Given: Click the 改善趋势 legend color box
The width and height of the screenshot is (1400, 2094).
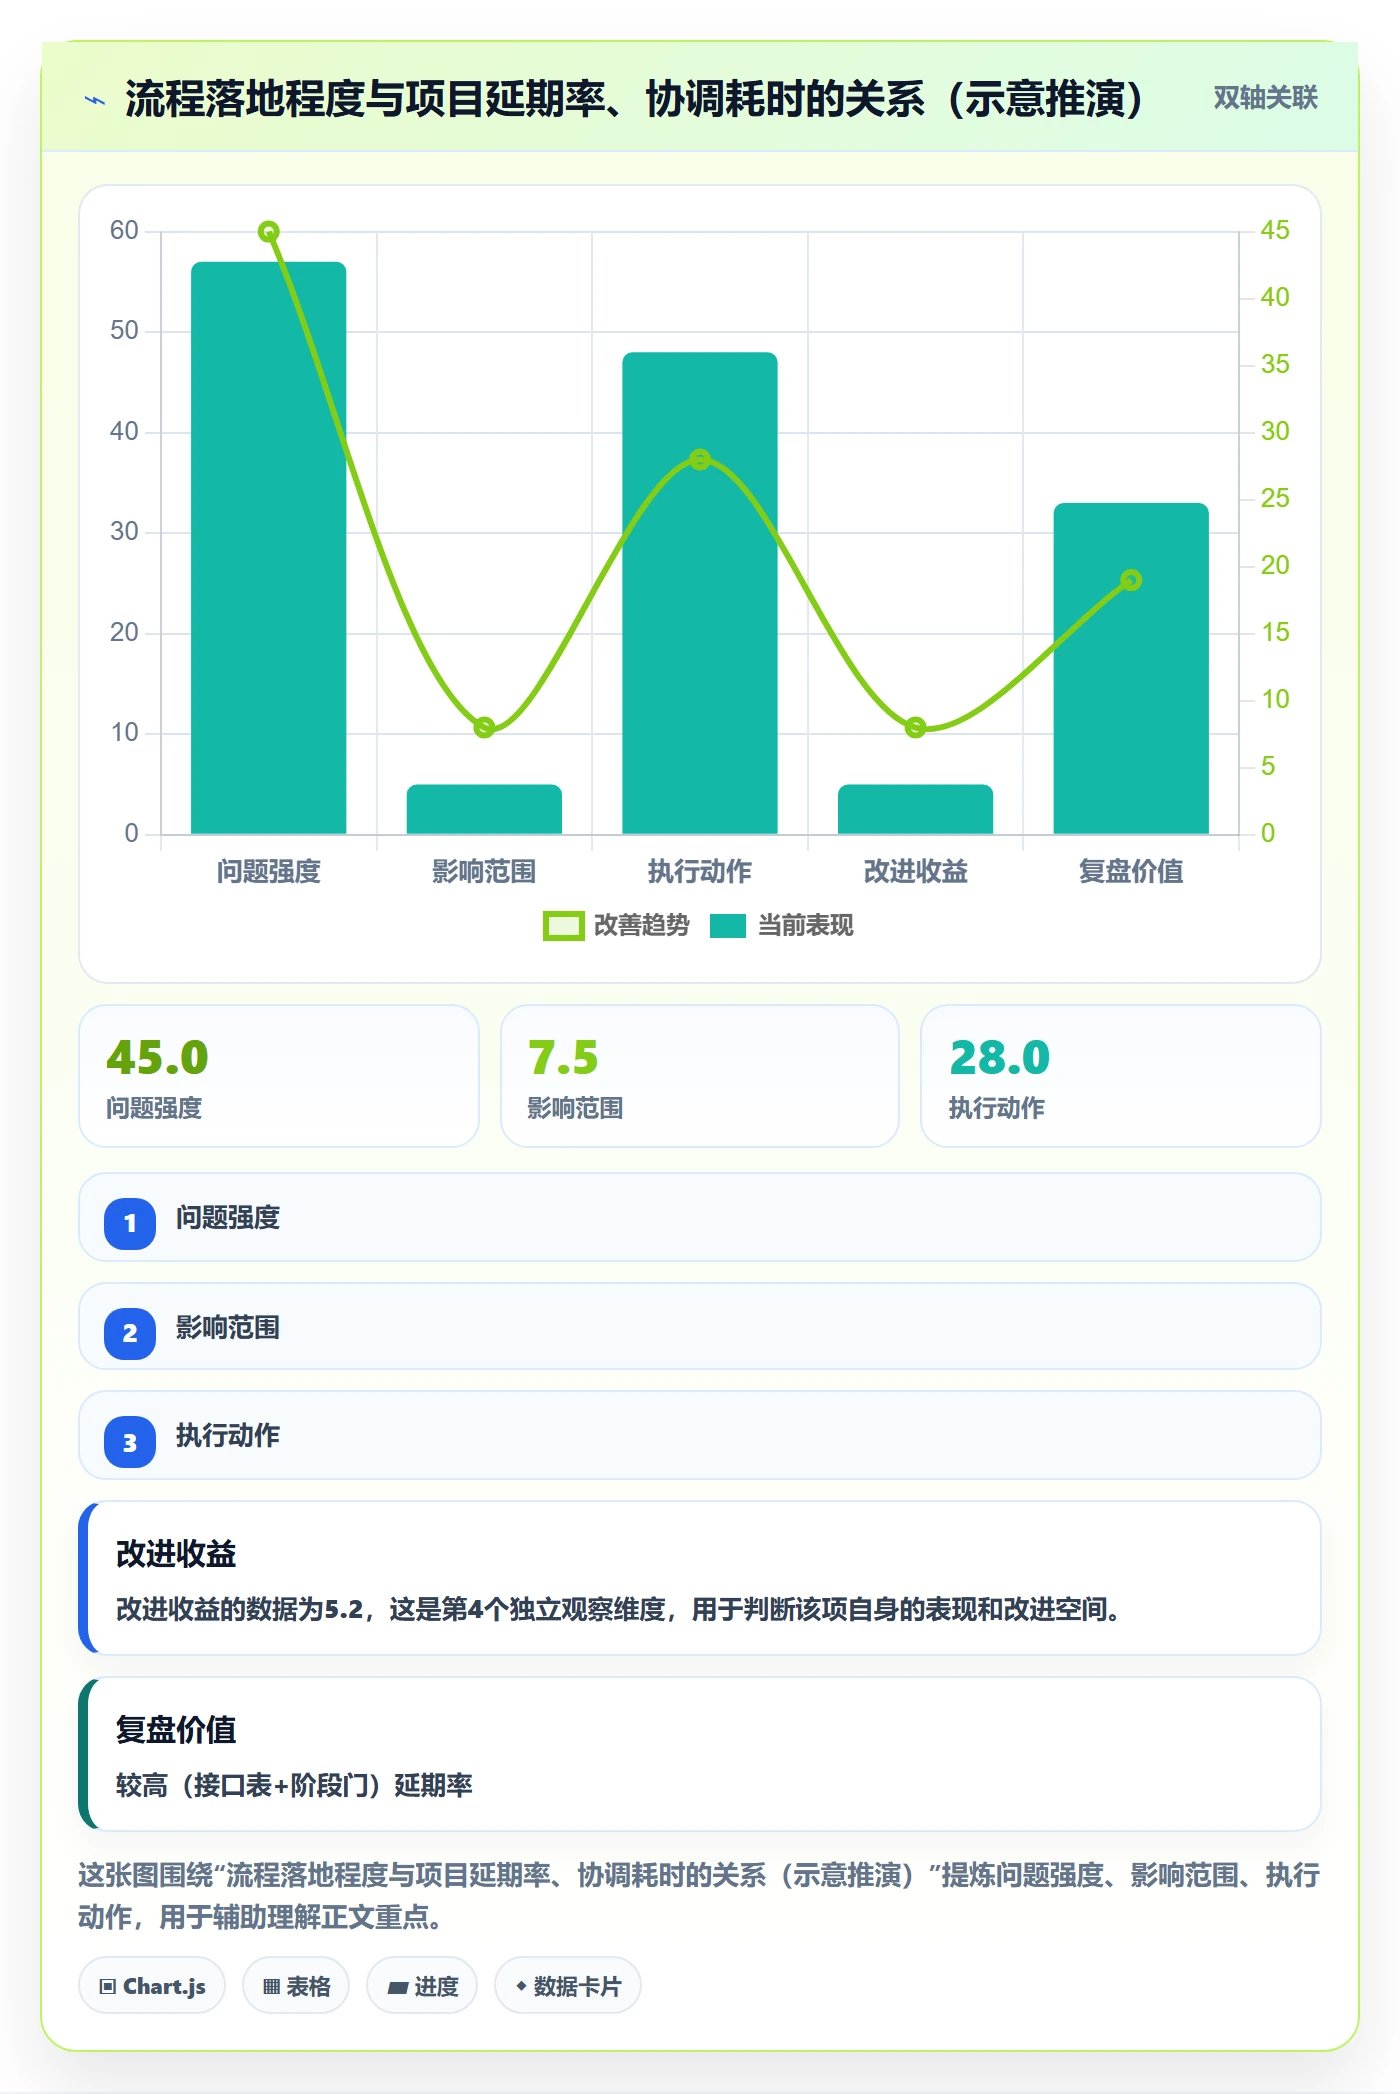Looking at the screenshot, I should click(563, 926).
